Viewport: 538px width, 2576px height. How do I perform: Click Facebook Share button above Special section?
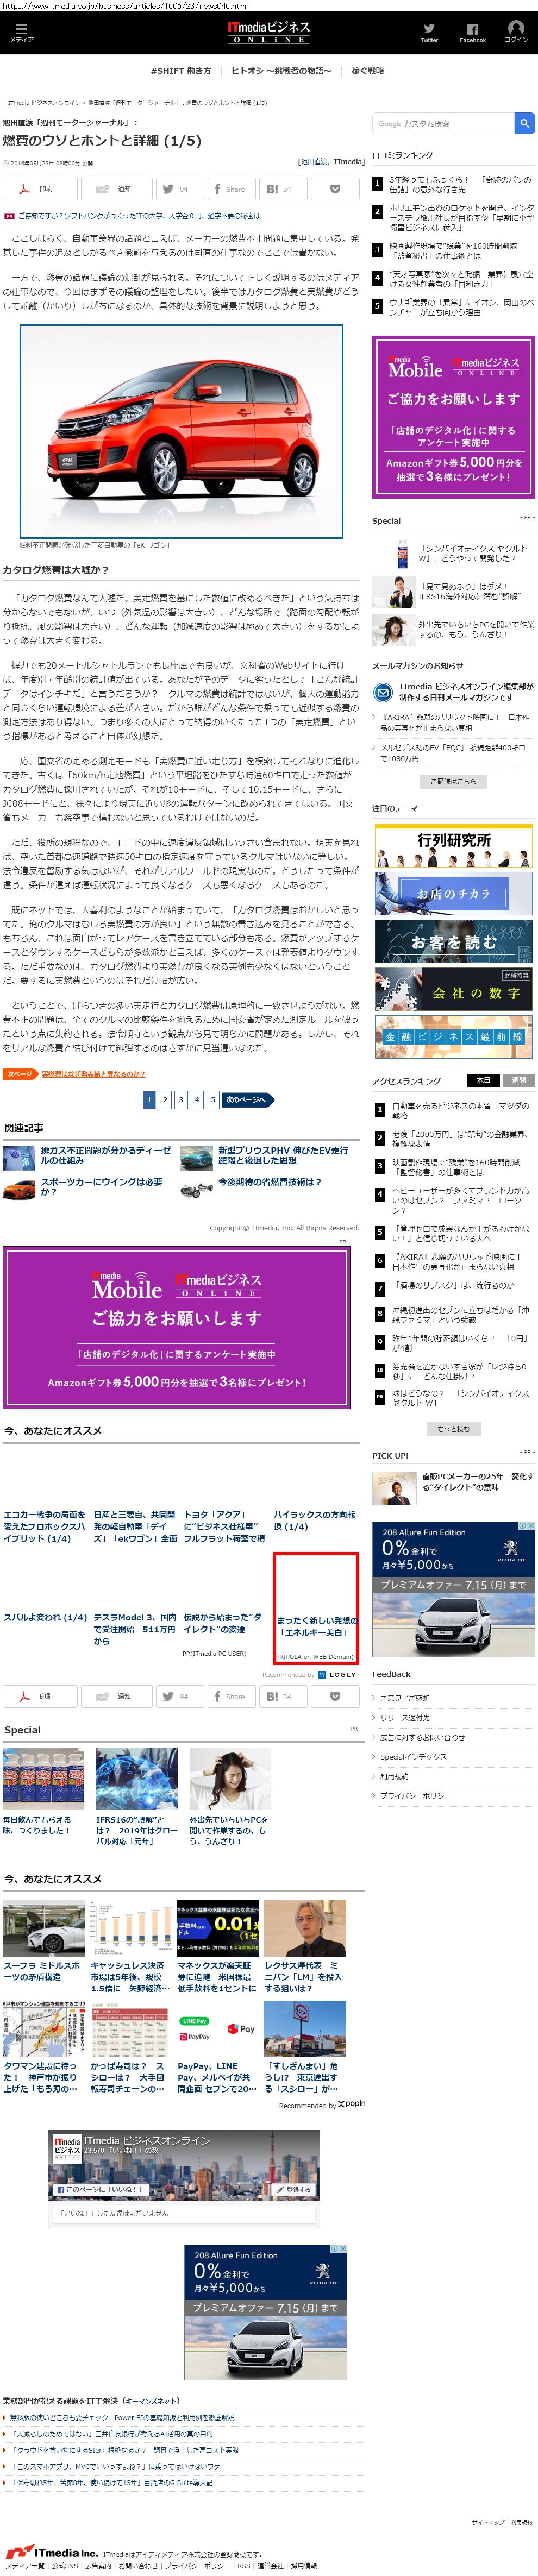[231, 1696]
